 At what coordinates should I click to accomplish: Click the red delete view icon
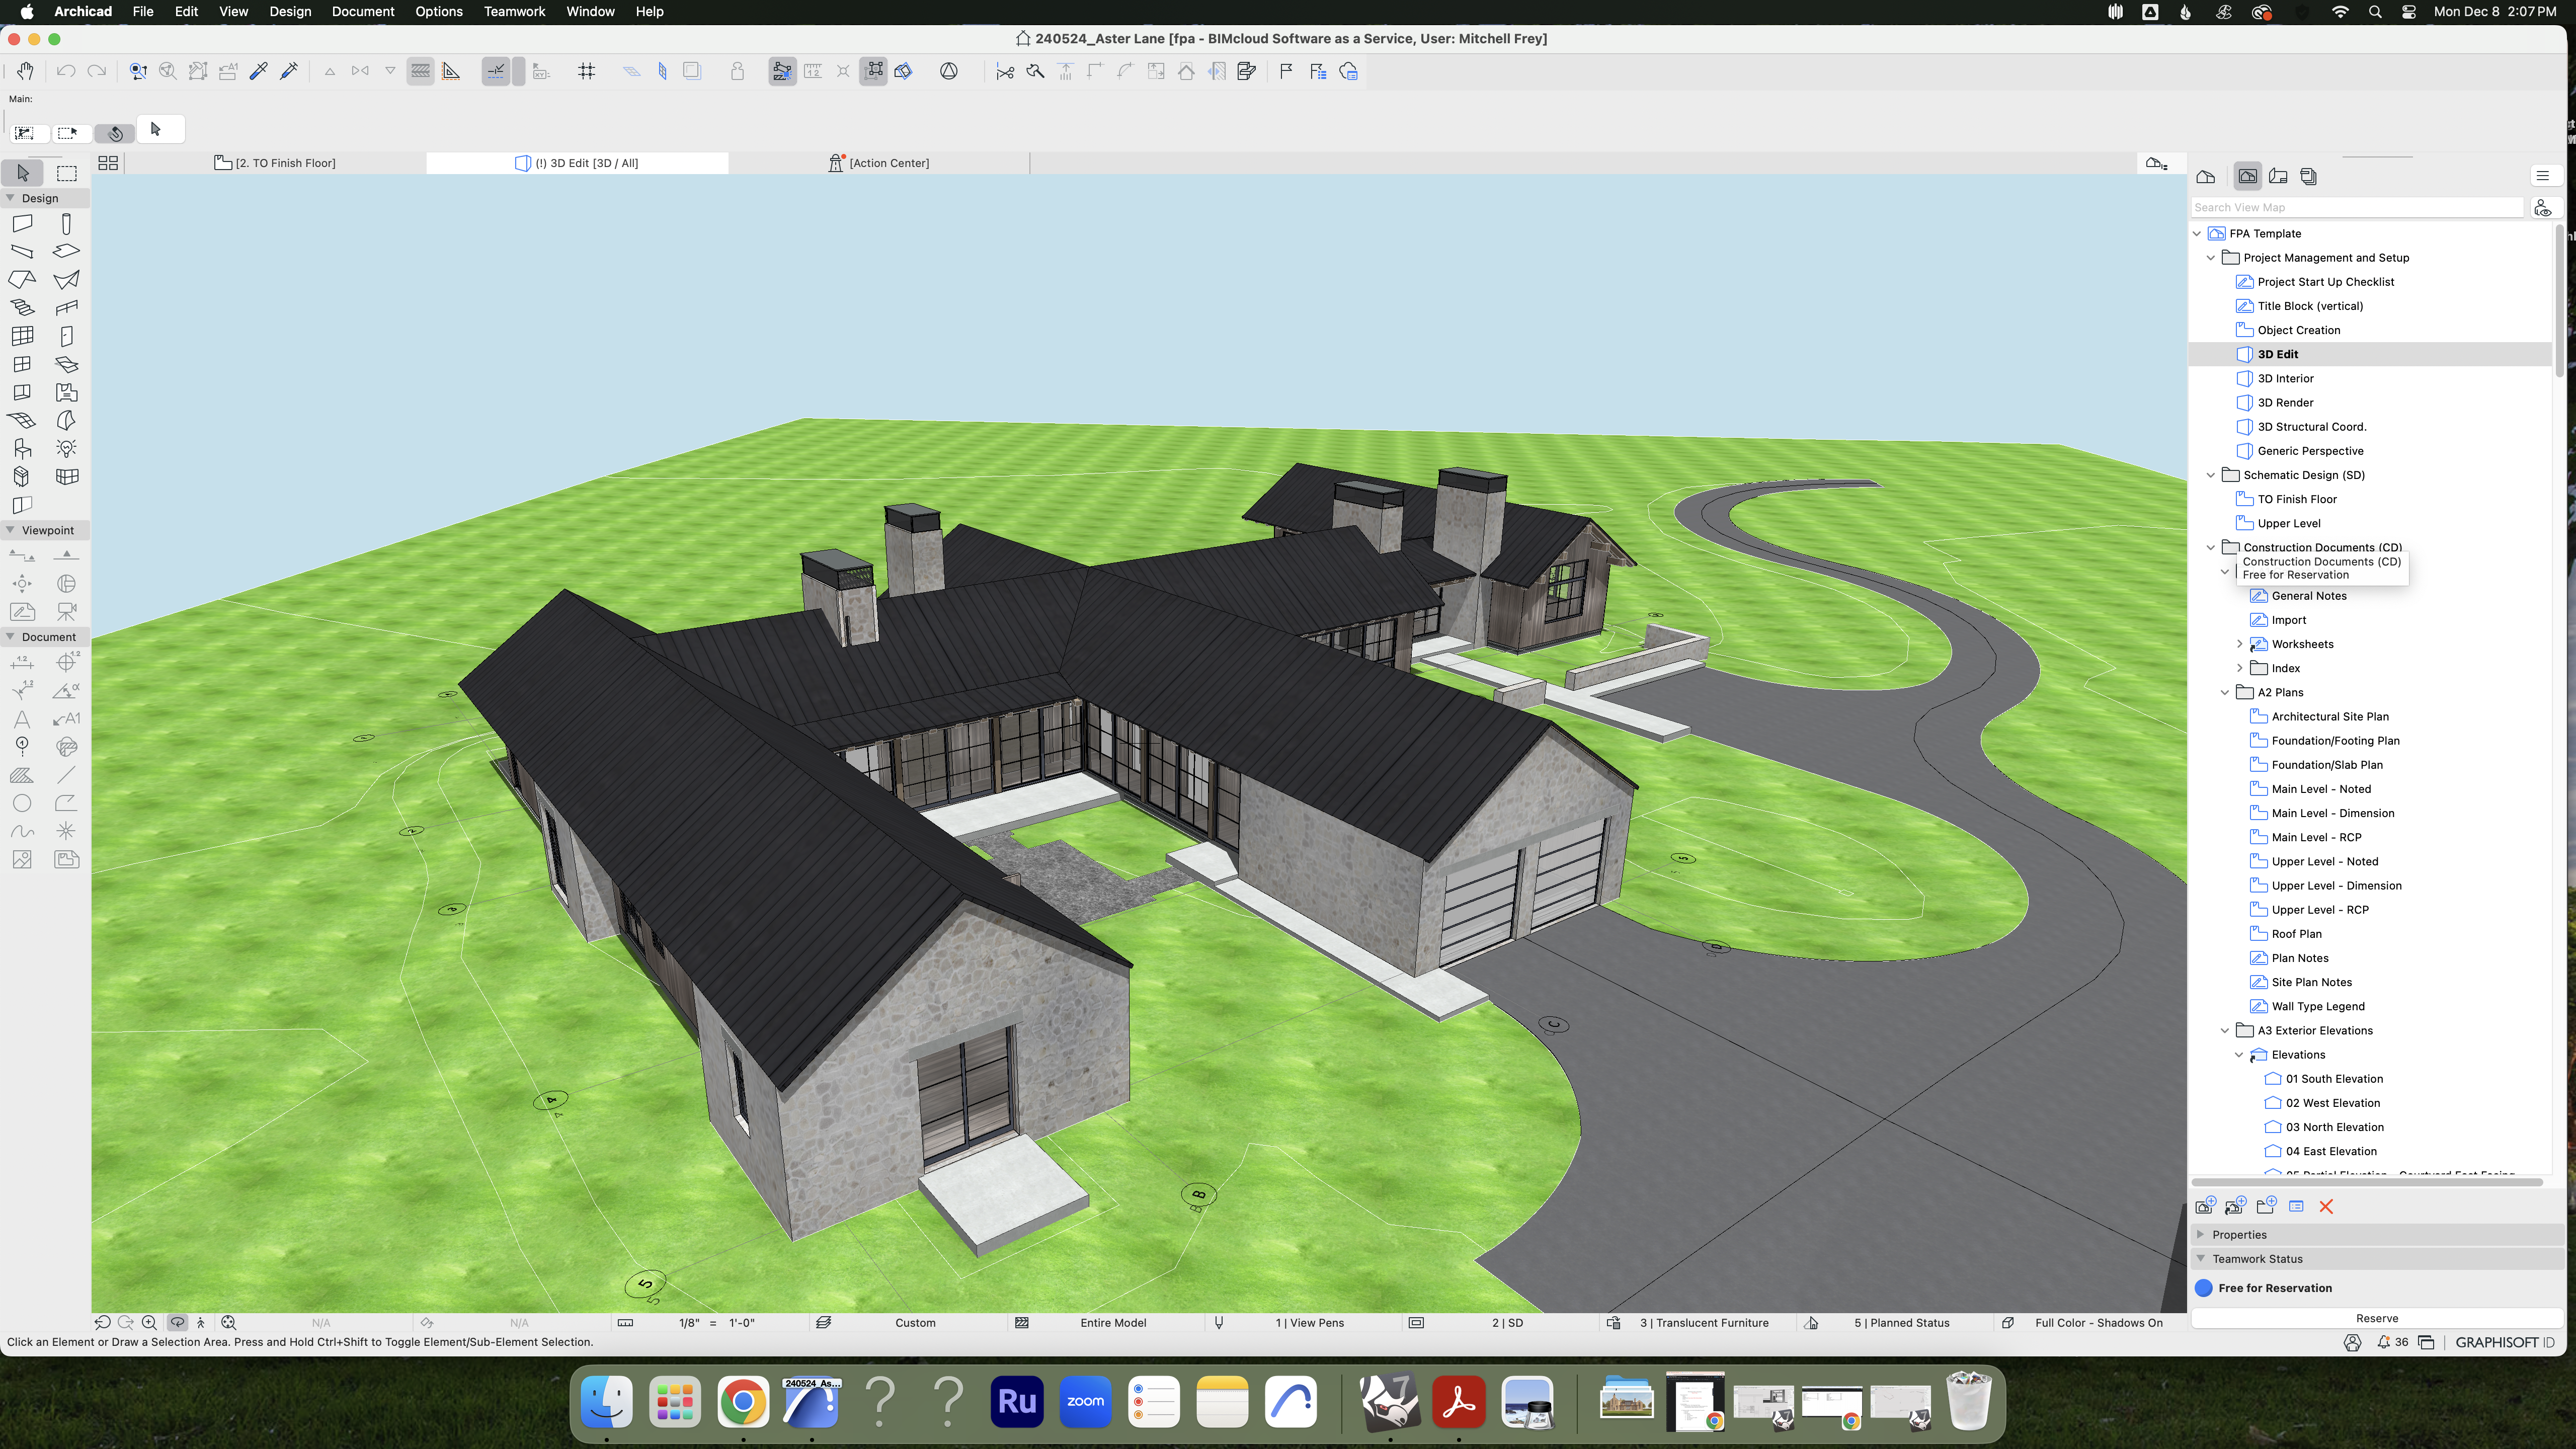2326,1206
